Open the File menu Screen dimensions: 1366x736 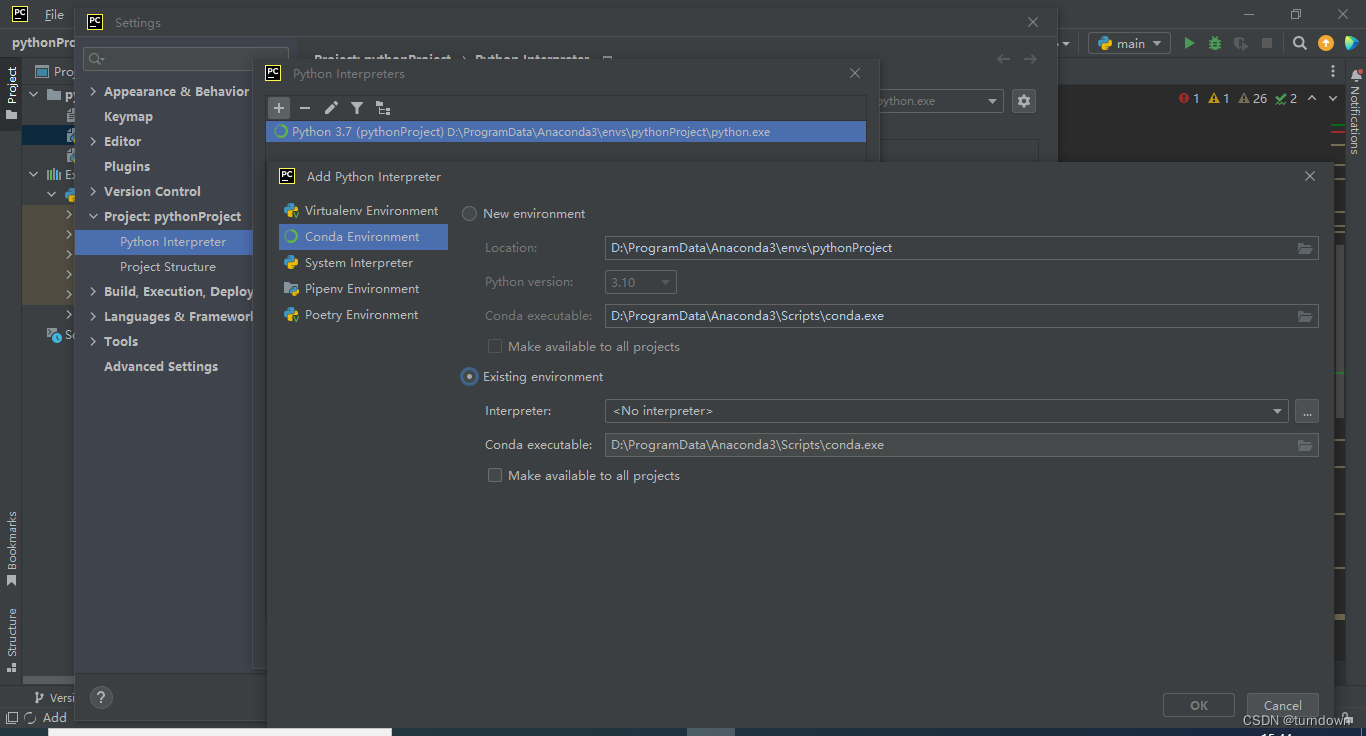[54, 15]
